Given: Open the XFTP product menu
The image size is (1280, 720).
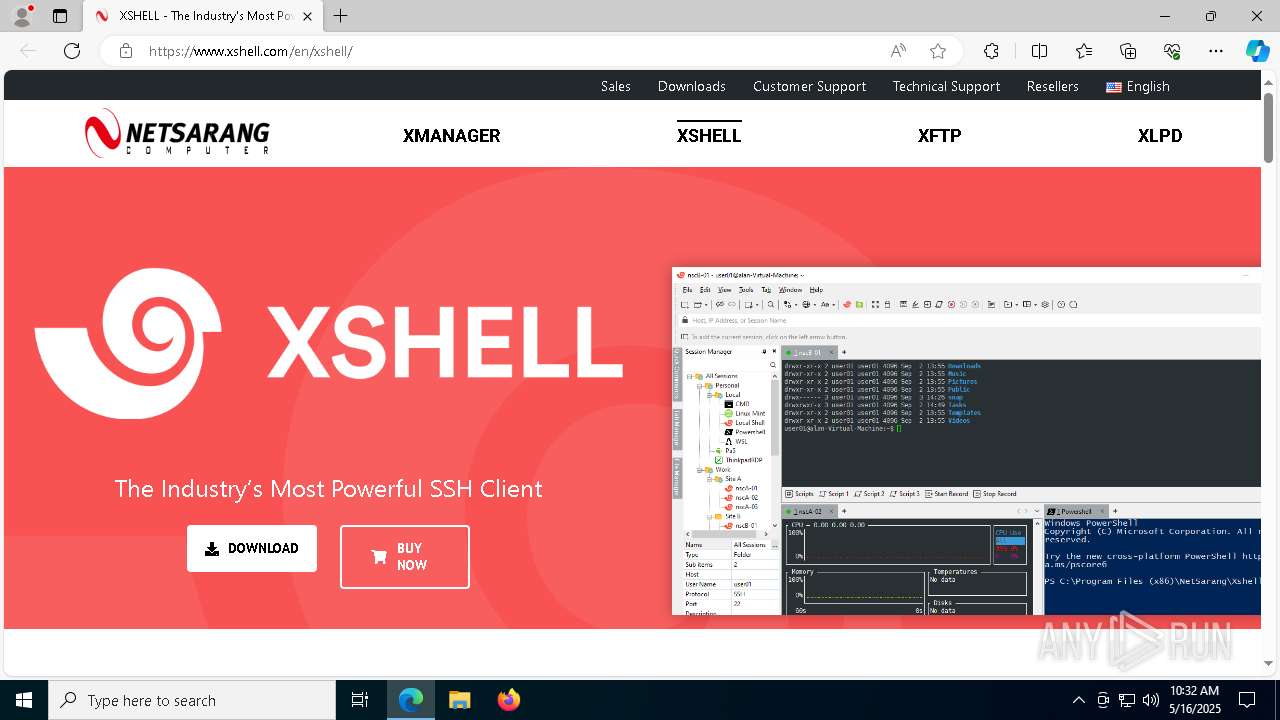Looking at the screenshot, I should click(x=940, y=136).
